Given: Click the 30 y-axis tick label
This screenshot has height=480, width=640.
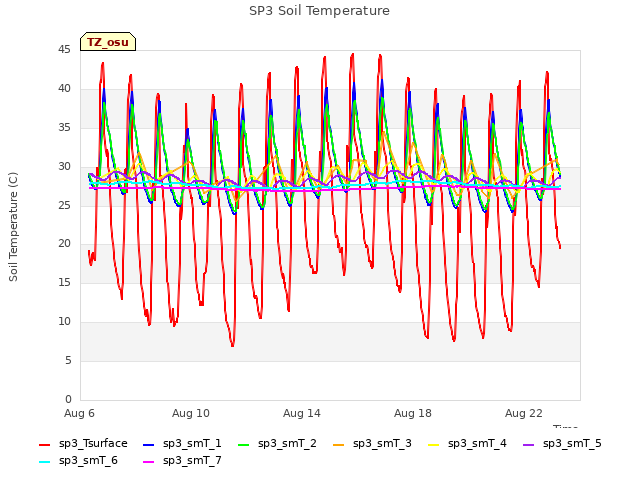Looking at the screenshot, I should [64, 167].
